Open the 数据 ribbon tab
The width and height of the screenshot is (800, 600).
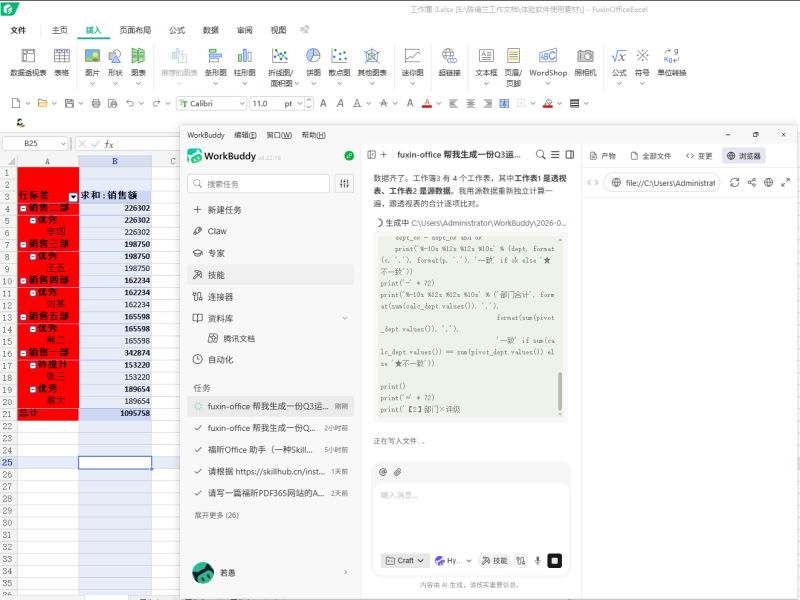tap(211, 30)
